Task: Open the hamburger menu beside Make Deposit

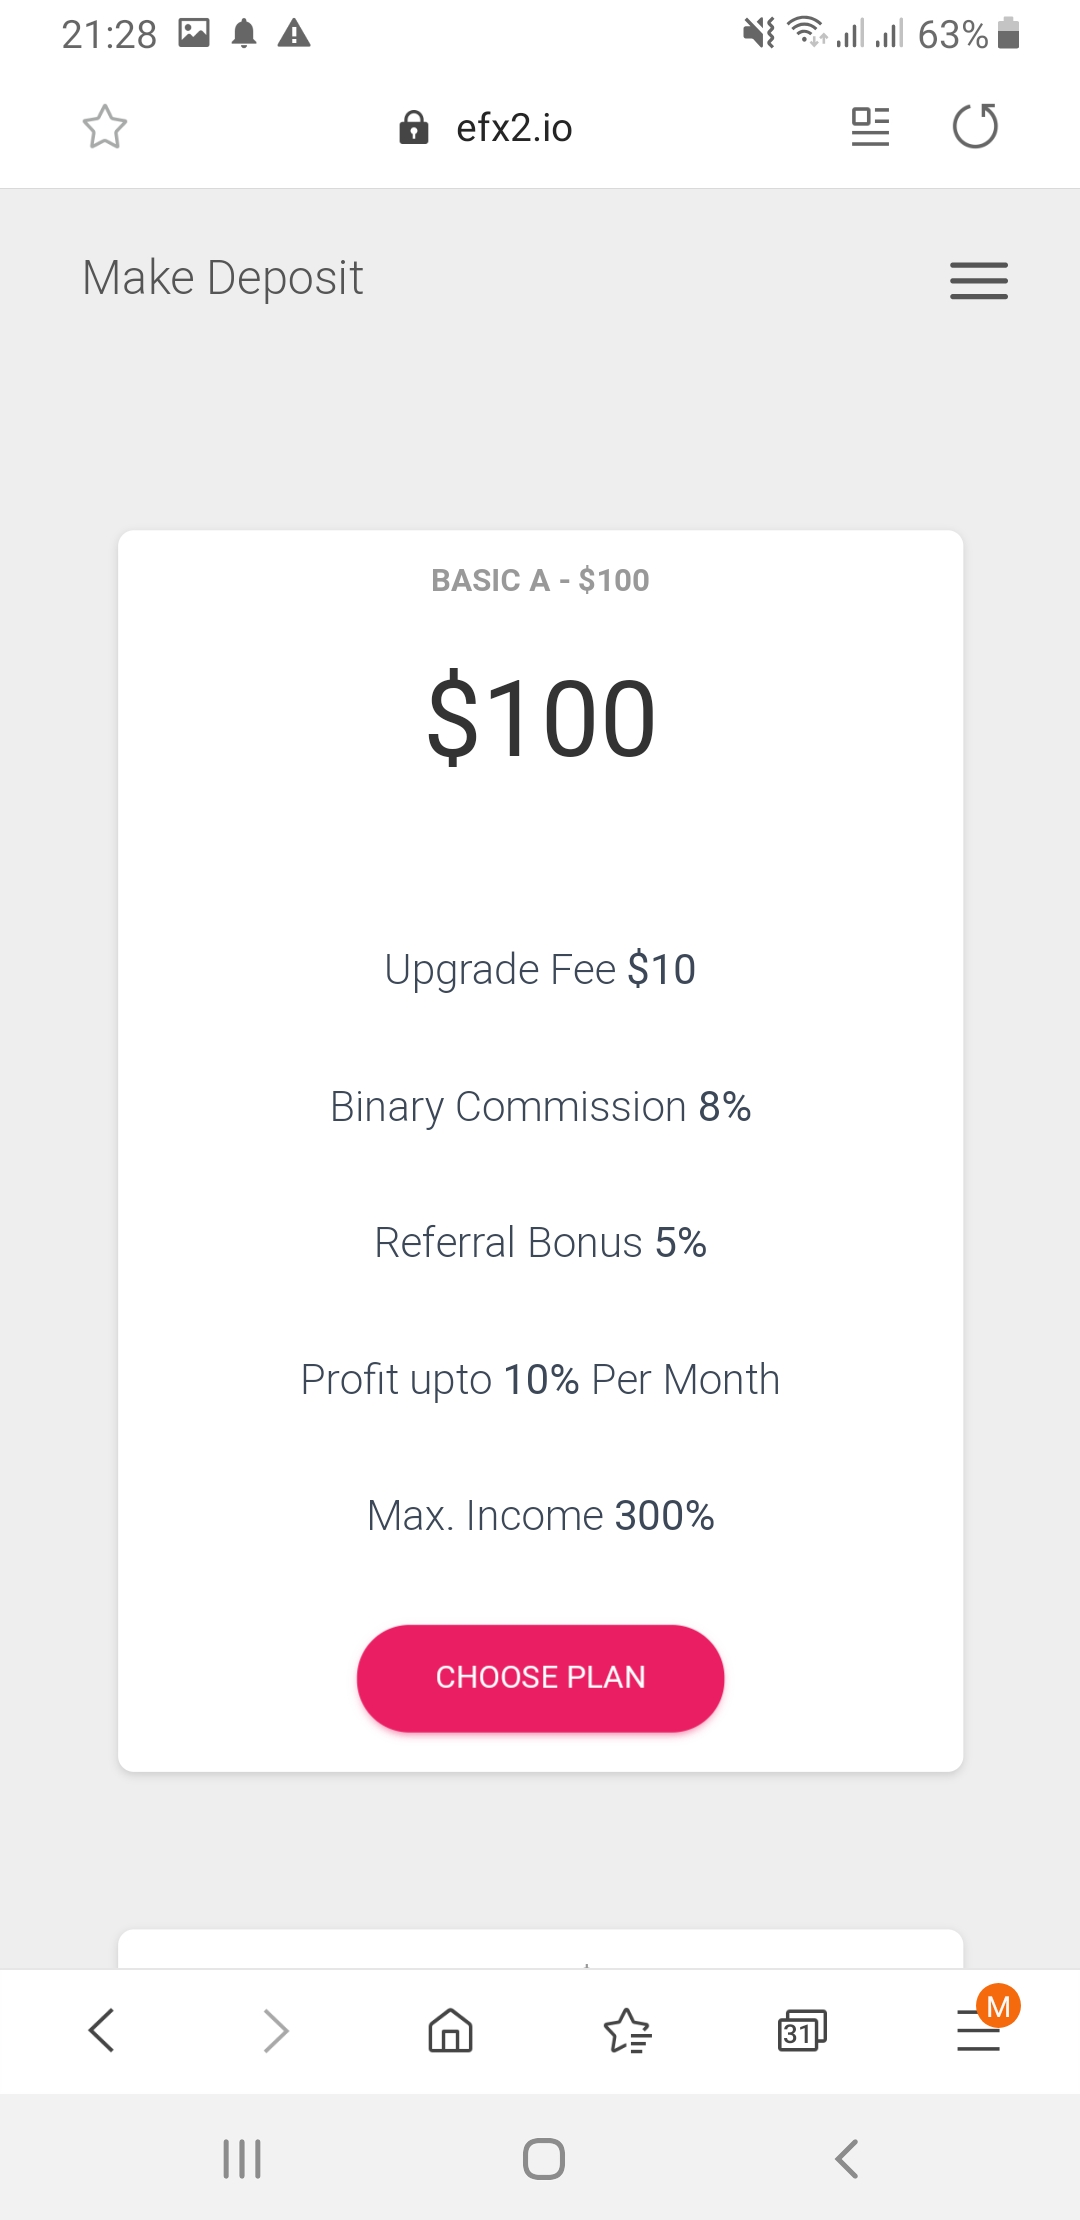Action: (x=978, y=280)
